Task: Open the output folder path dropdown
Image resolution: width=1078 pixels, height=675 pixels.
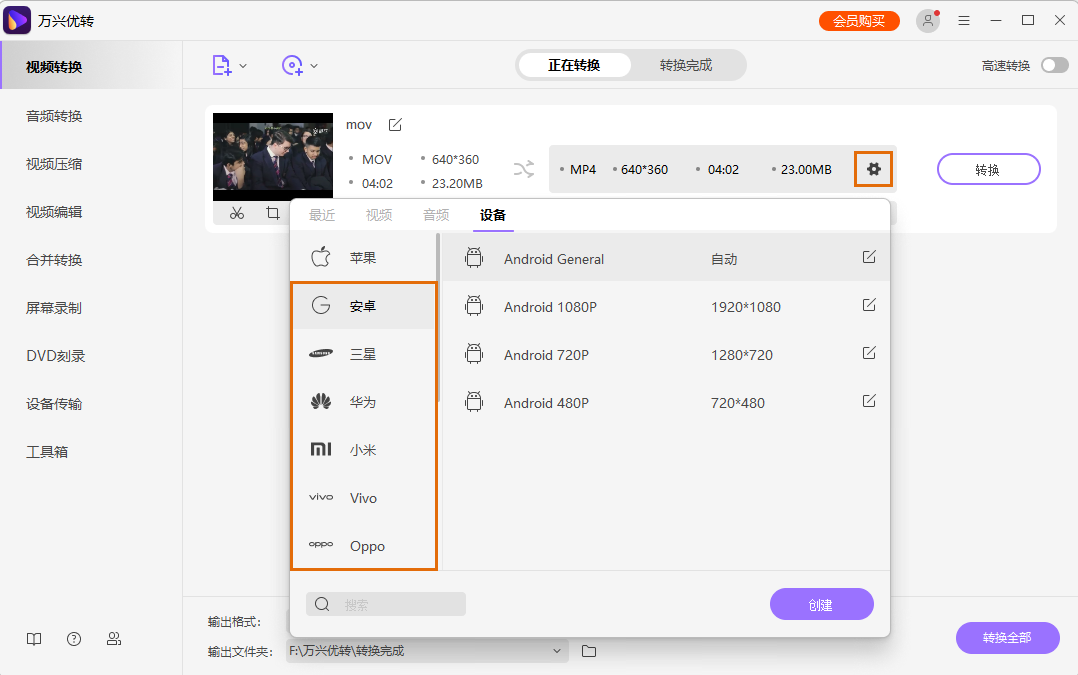Action: pyautogui.click(x=557, y=650)
